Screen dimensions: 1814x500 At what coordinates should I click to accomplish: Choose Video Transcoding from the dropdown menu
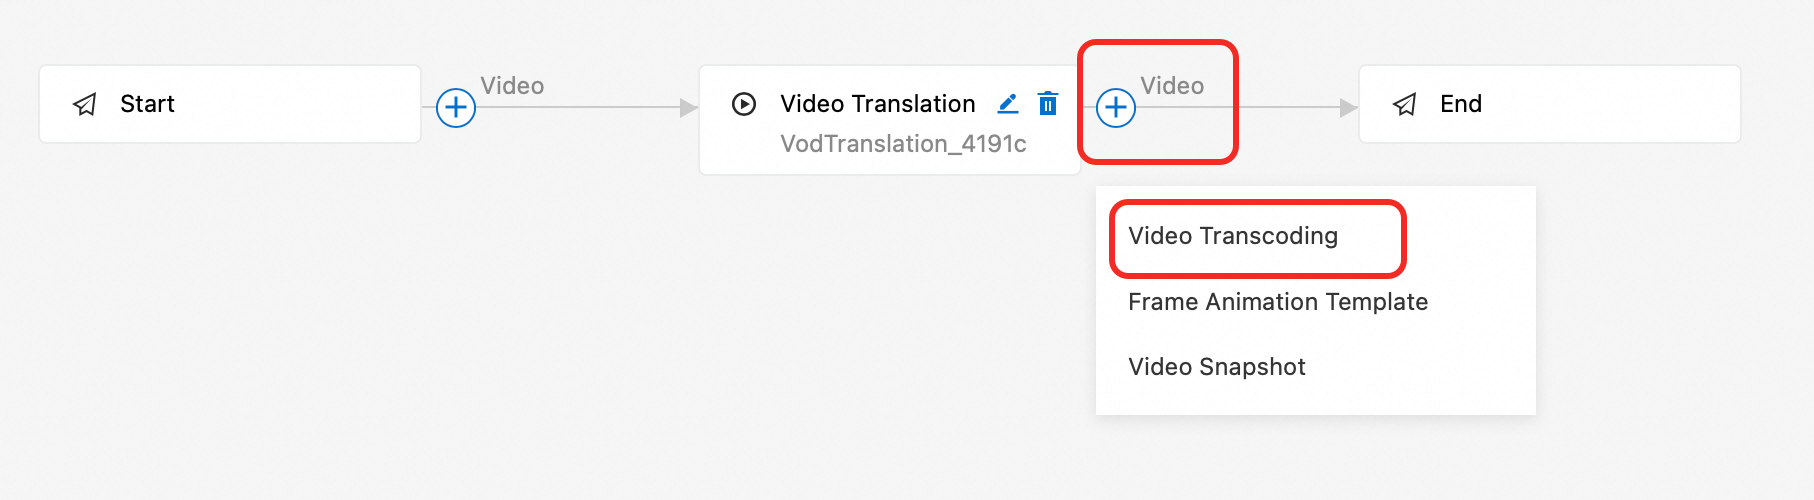click(x=1233, y=236)
